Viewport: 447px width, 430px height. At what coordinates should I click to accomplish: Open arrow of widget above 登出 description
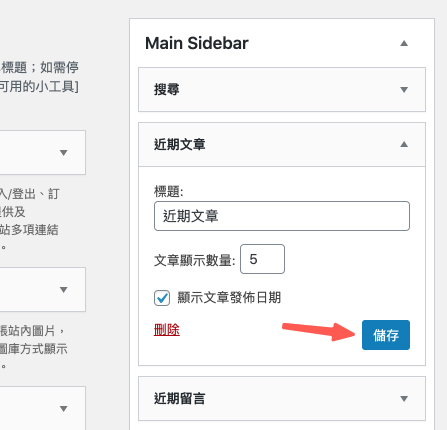pos(63,153)
